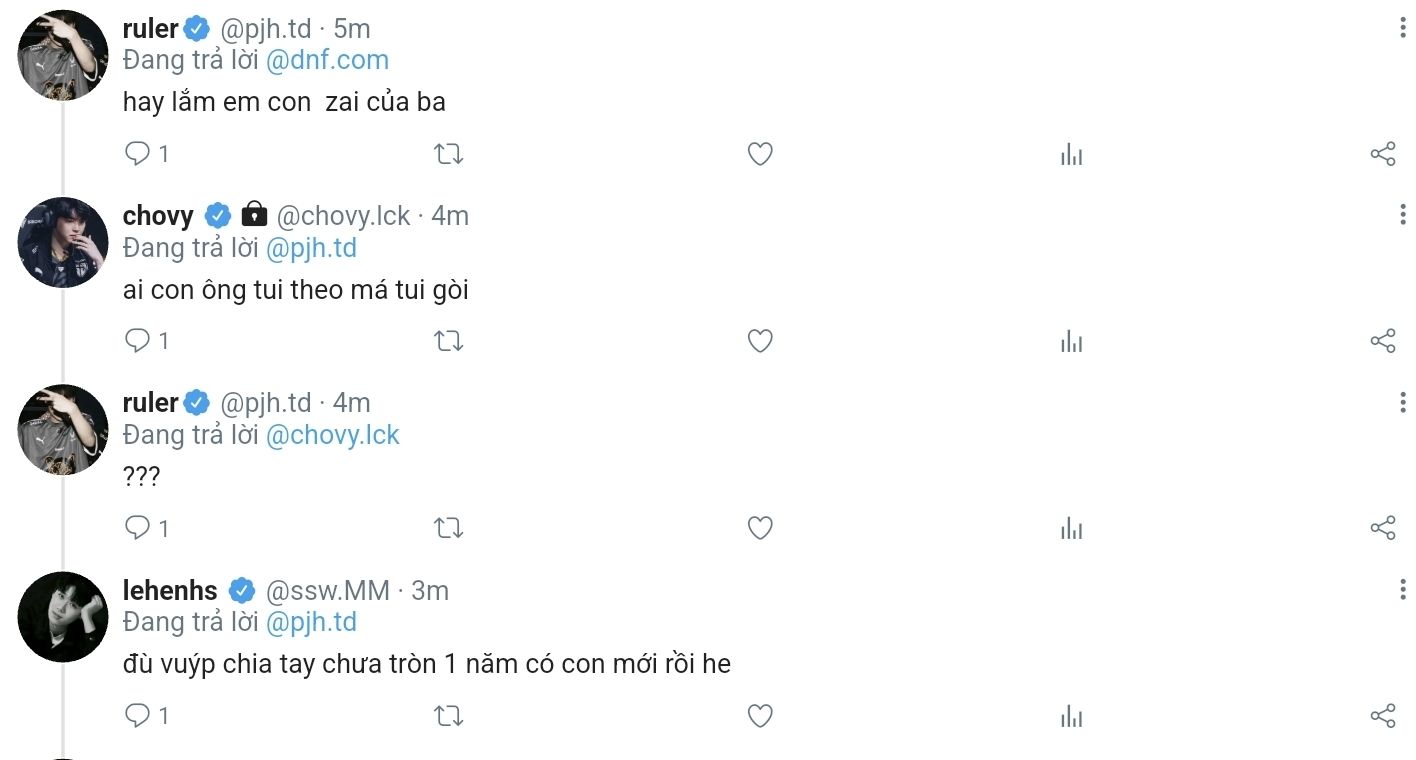
Task: Open the @dnf.com mention link
Action: [327, 60]
